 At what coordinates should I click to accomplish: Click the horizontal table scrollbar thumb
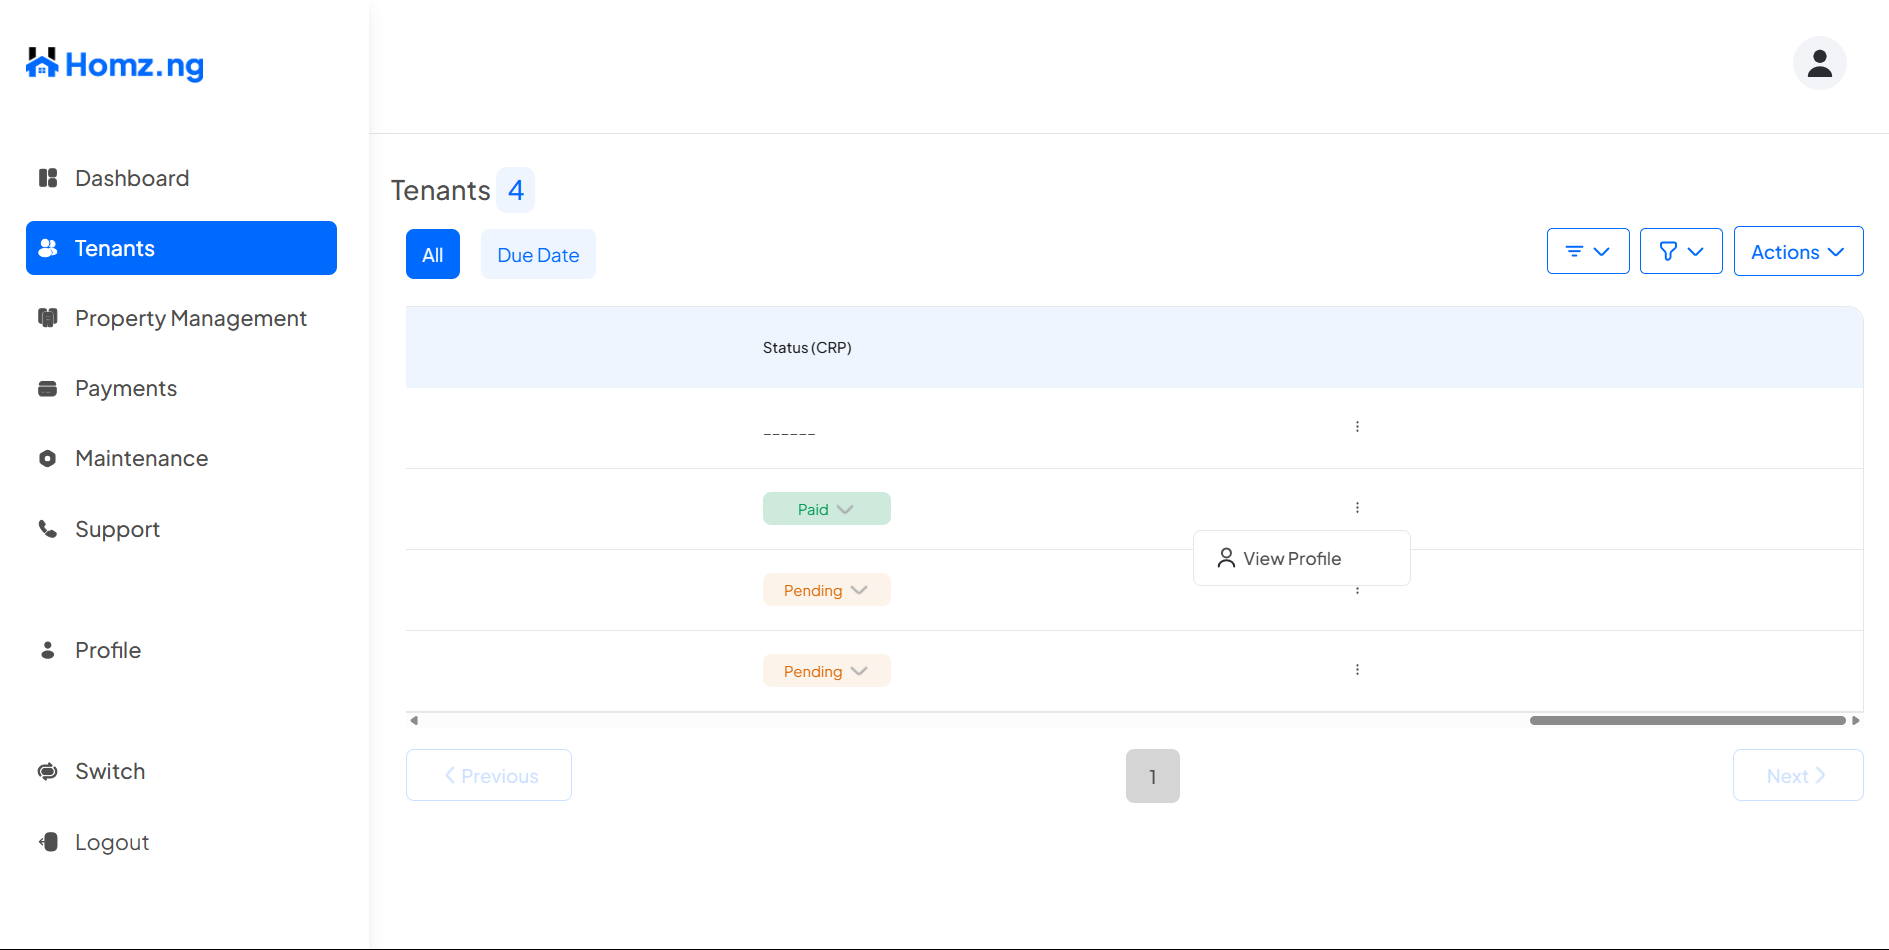1687,720
